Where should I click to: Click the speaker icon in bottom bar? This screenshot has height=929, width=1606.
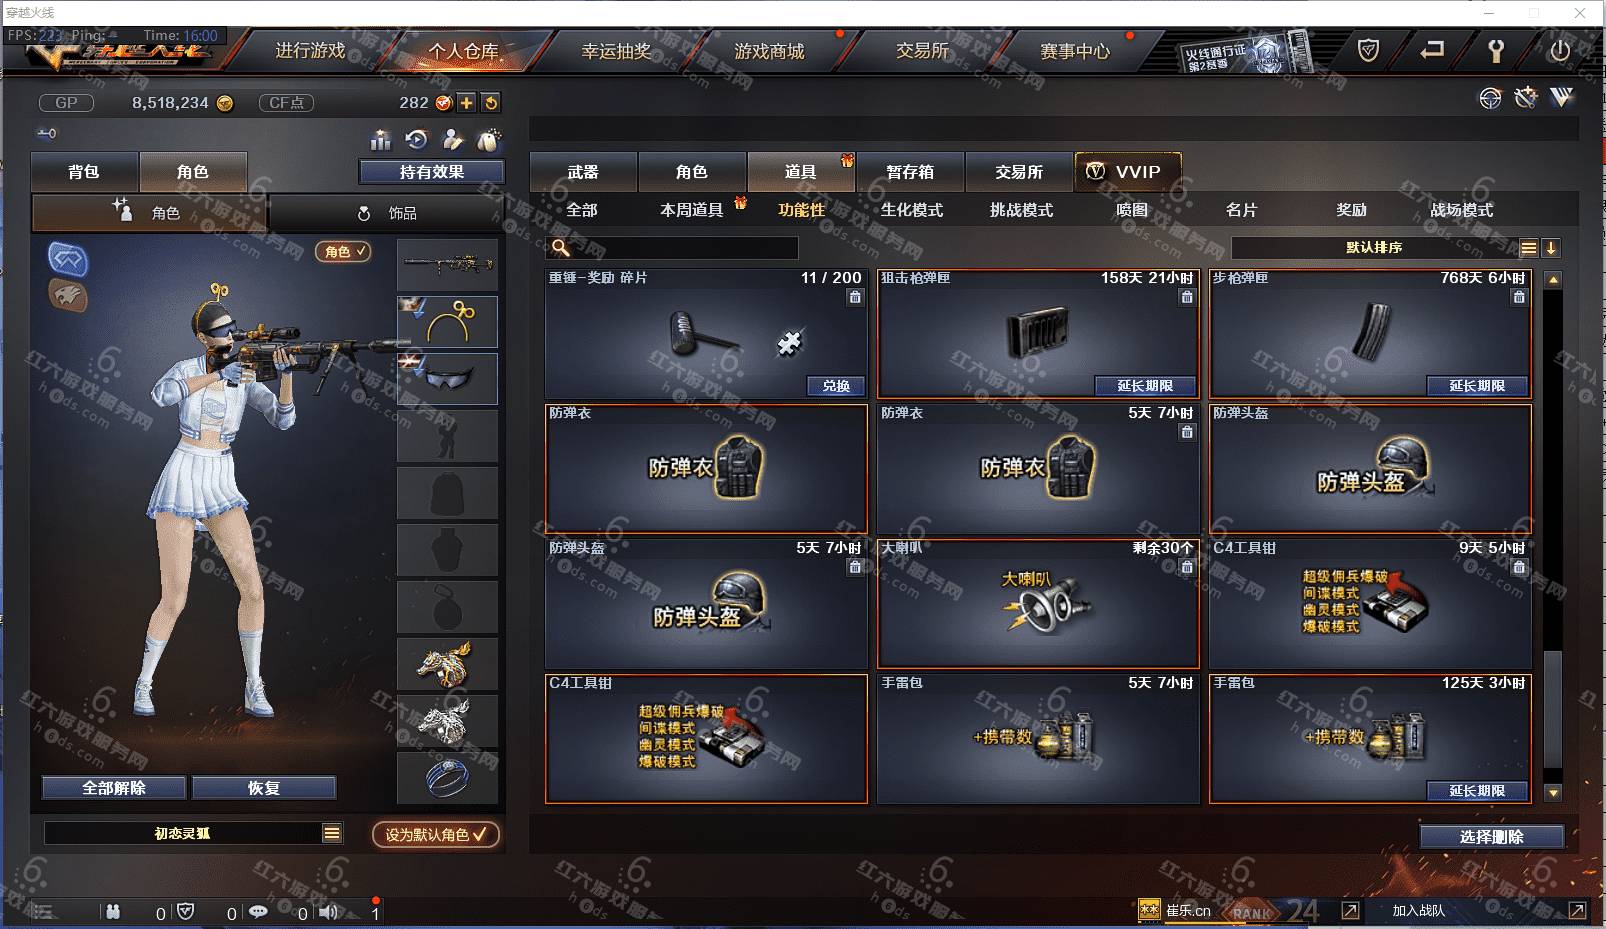[328, 912]
